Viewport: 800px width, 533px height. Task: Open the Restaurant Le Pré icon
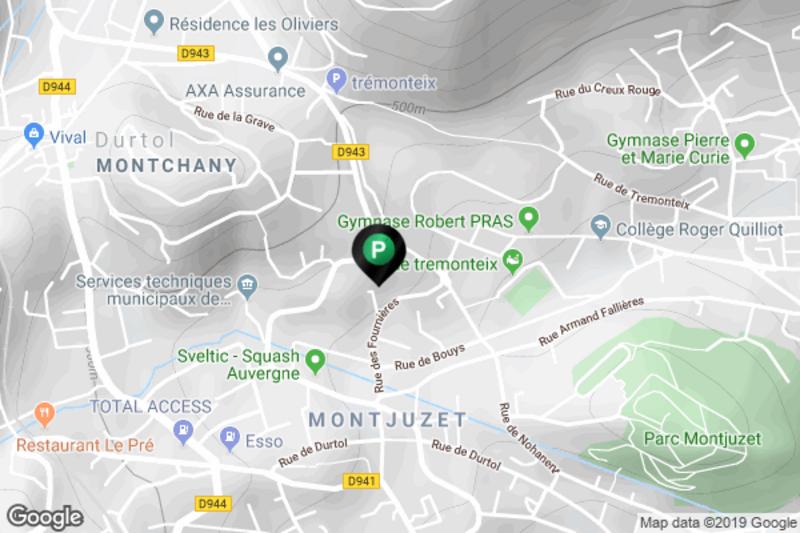point(44,414)
